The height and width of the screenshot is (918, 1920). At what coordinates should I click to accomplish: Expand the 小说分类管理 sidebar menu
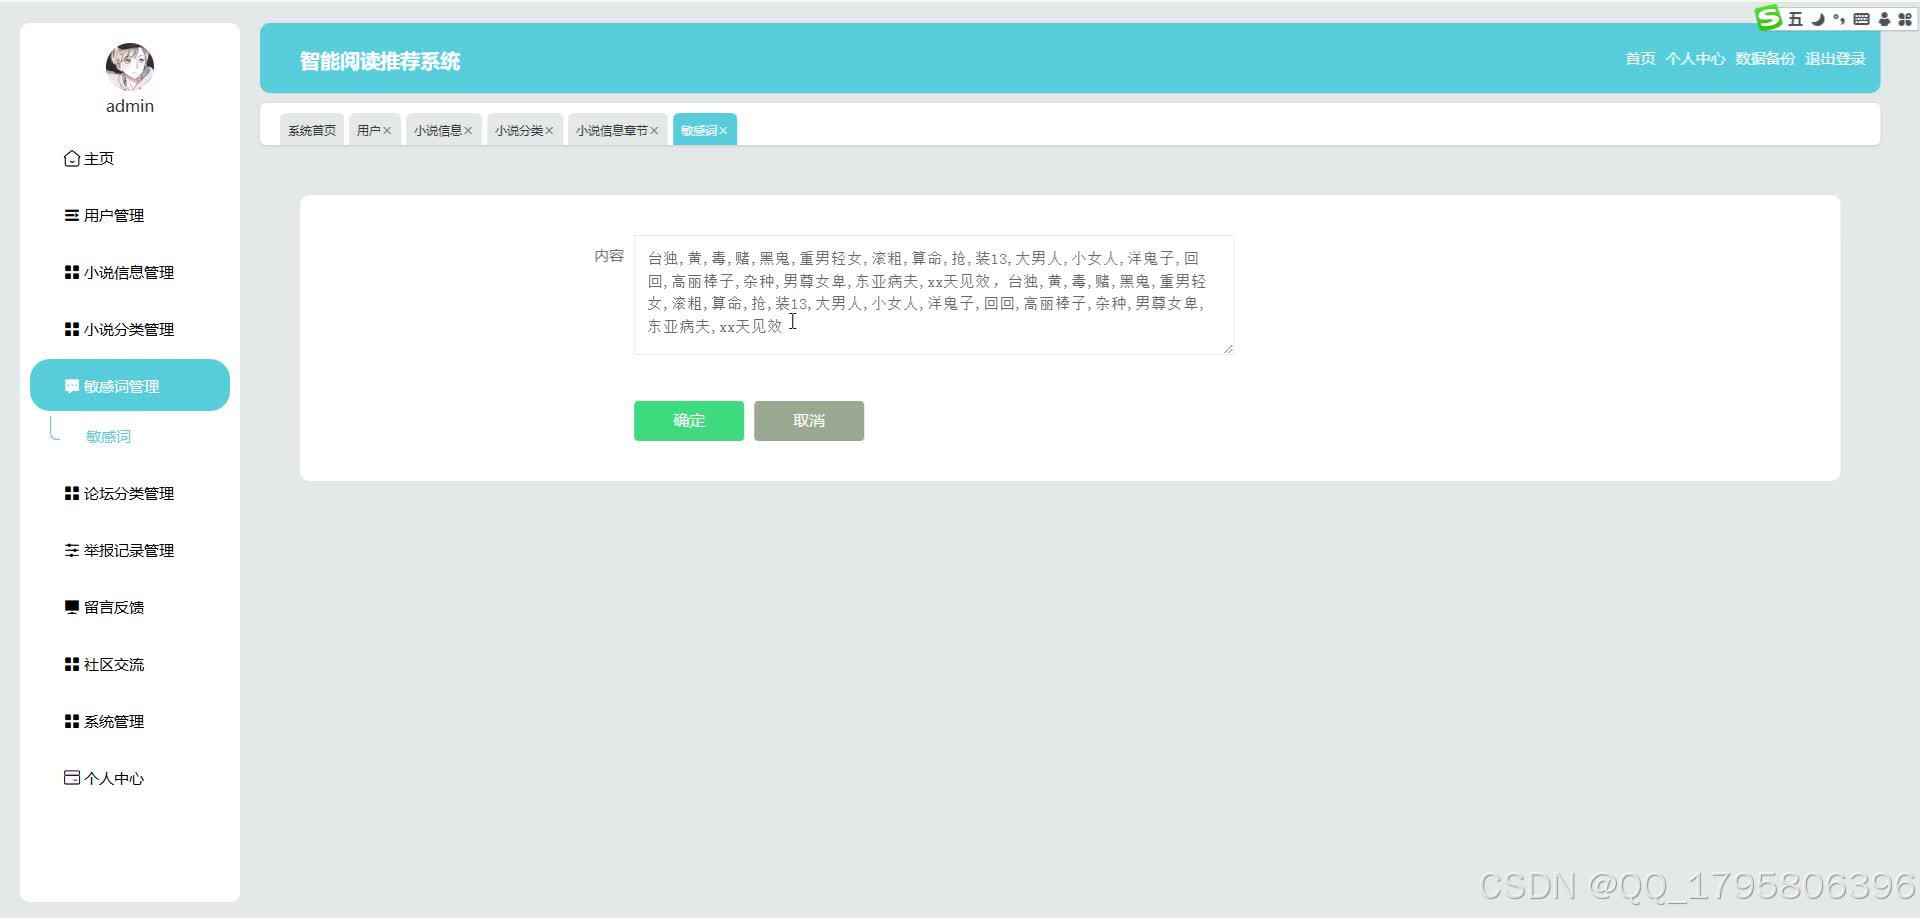click(x=130, y=329)
